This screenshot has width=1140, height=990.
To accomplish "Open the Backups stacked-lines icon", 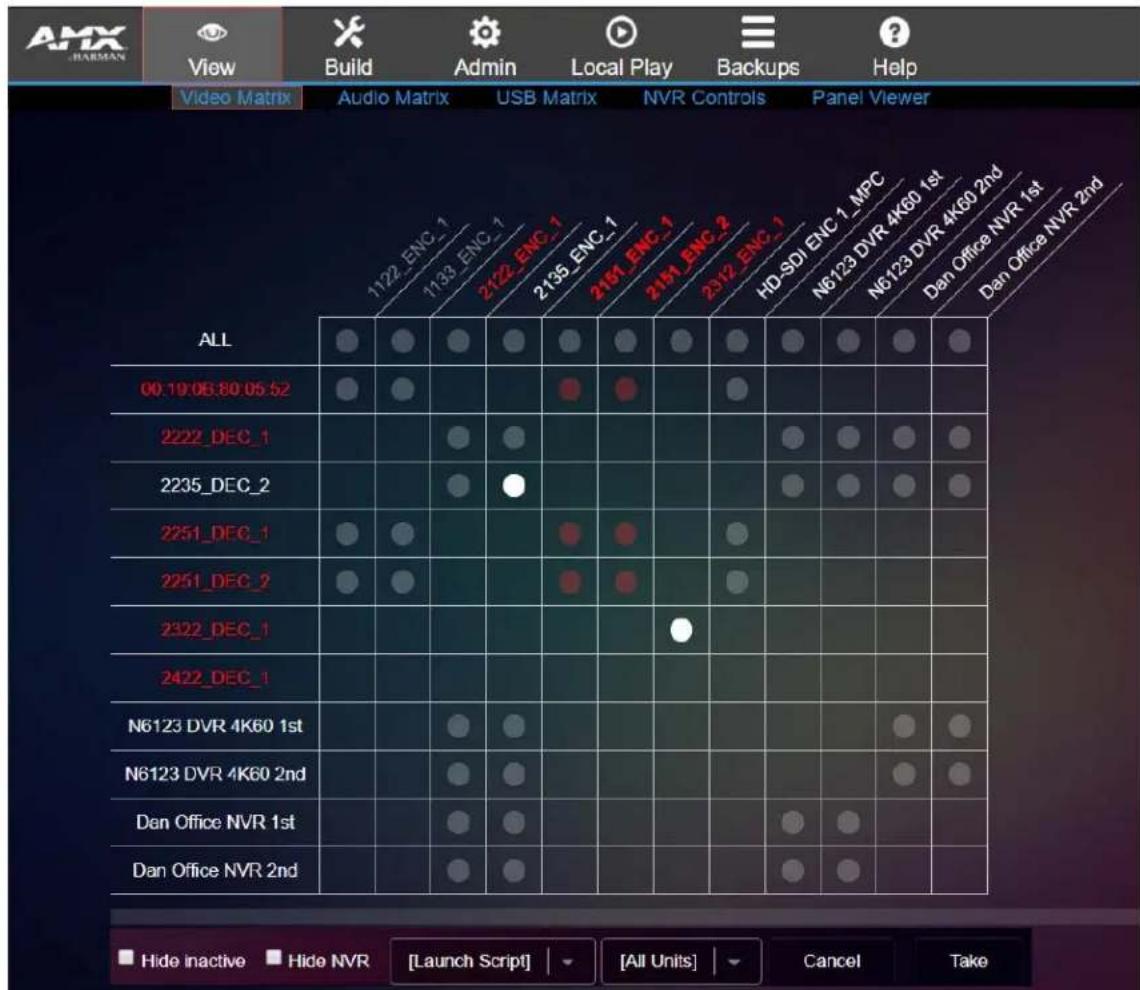I will (758, 33).
